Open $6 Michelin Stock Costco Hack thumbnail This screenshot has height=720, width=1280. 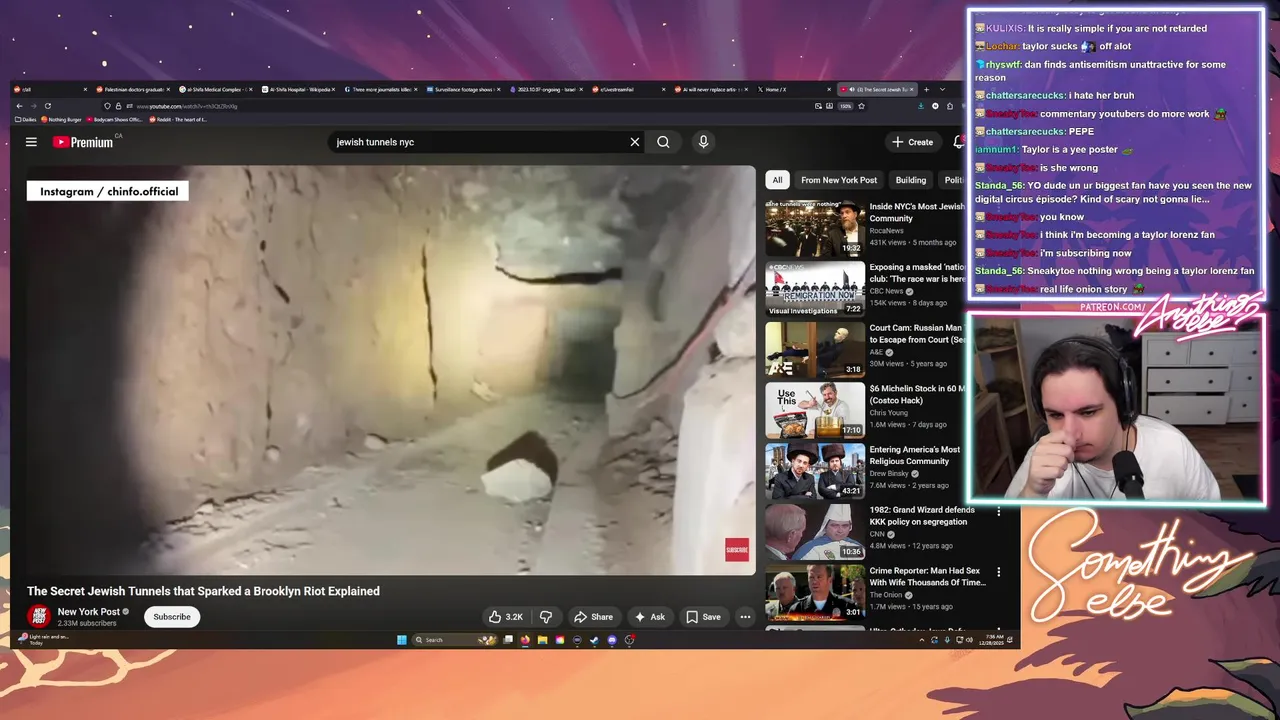pyautogui.click(x=815, y=411)
